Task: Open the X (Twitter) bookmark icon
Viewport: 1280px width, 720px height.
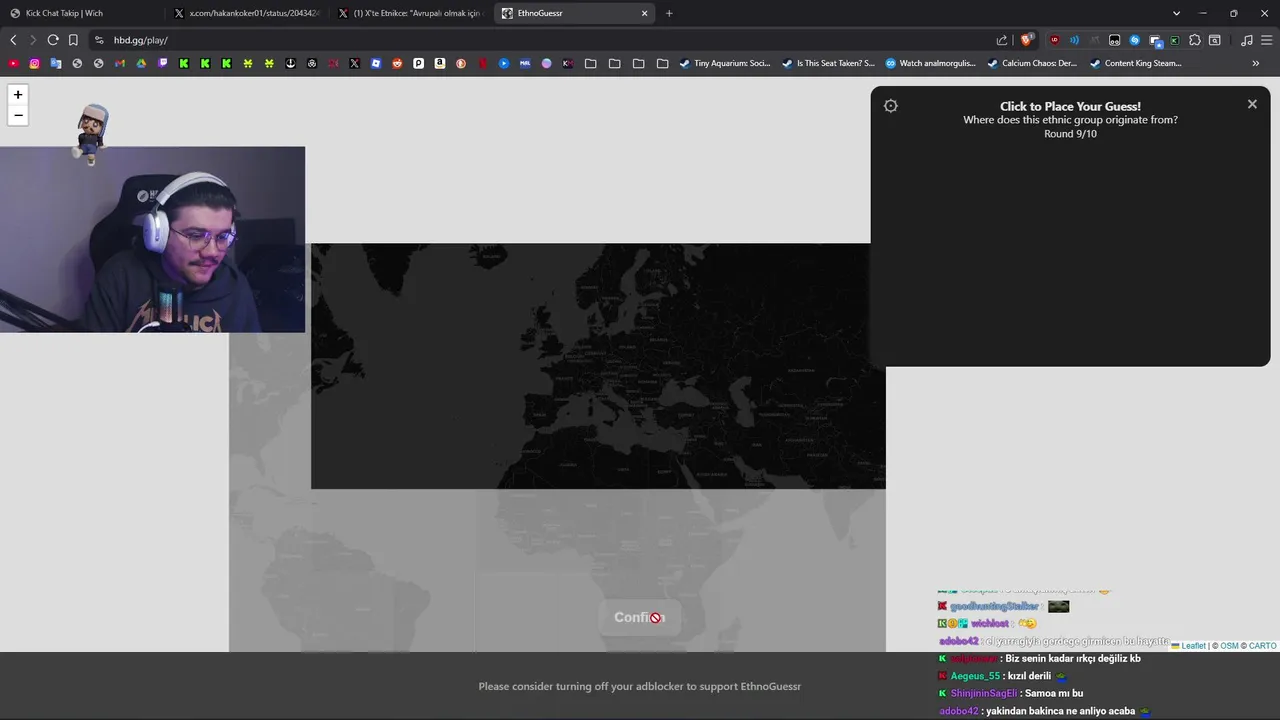Action: 354,63
